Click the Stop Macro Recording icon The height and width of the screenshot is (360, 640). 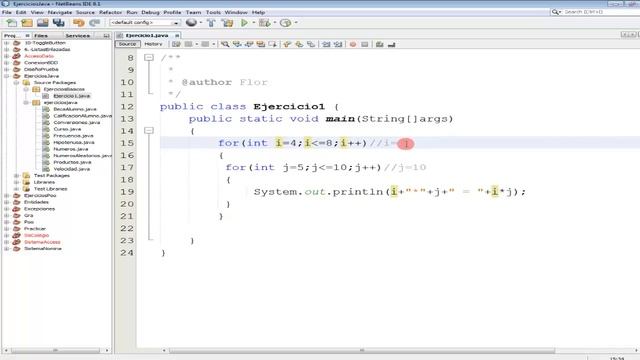(365, 44)
